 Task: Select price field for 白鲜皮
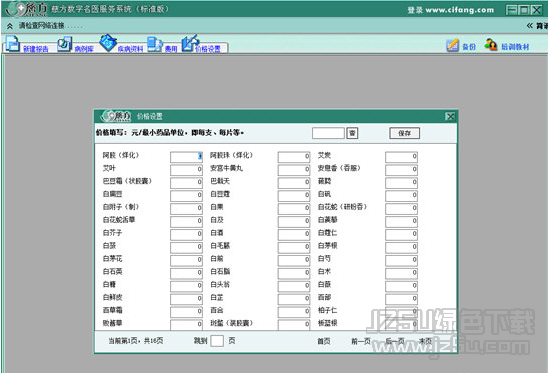(186, 299)
